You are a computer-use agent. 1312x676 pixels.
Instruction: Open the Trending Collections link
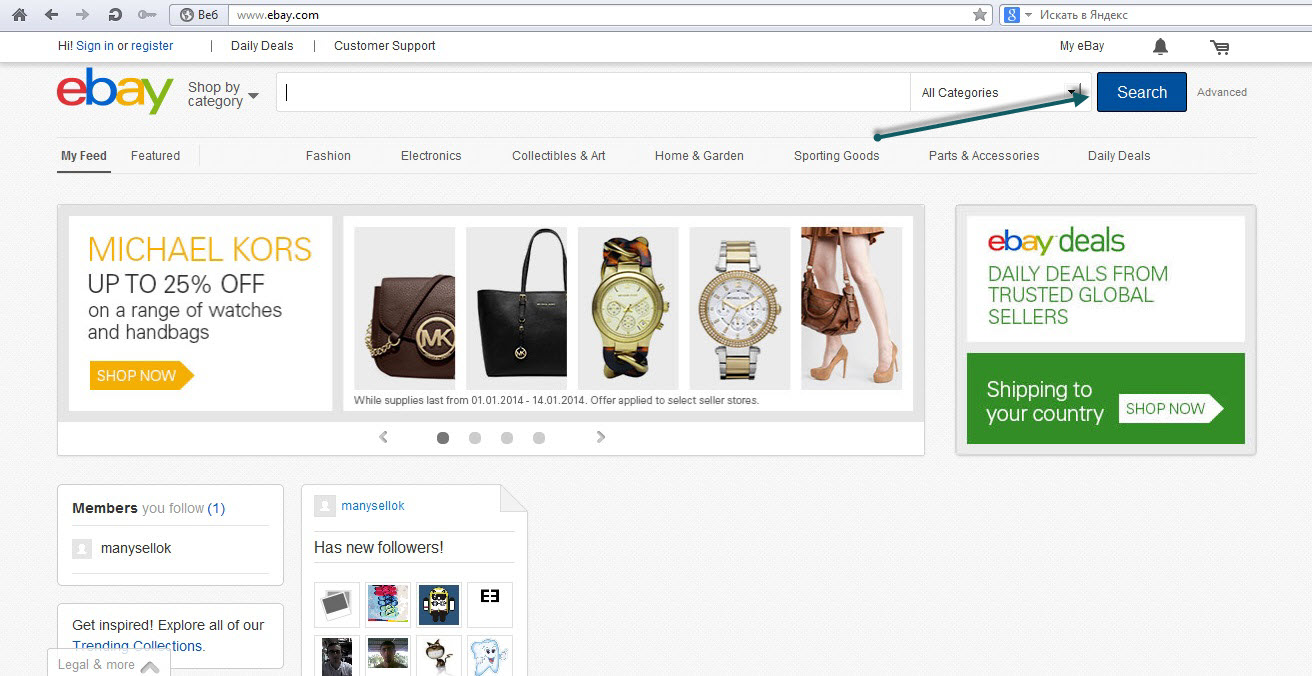[137, 646]
